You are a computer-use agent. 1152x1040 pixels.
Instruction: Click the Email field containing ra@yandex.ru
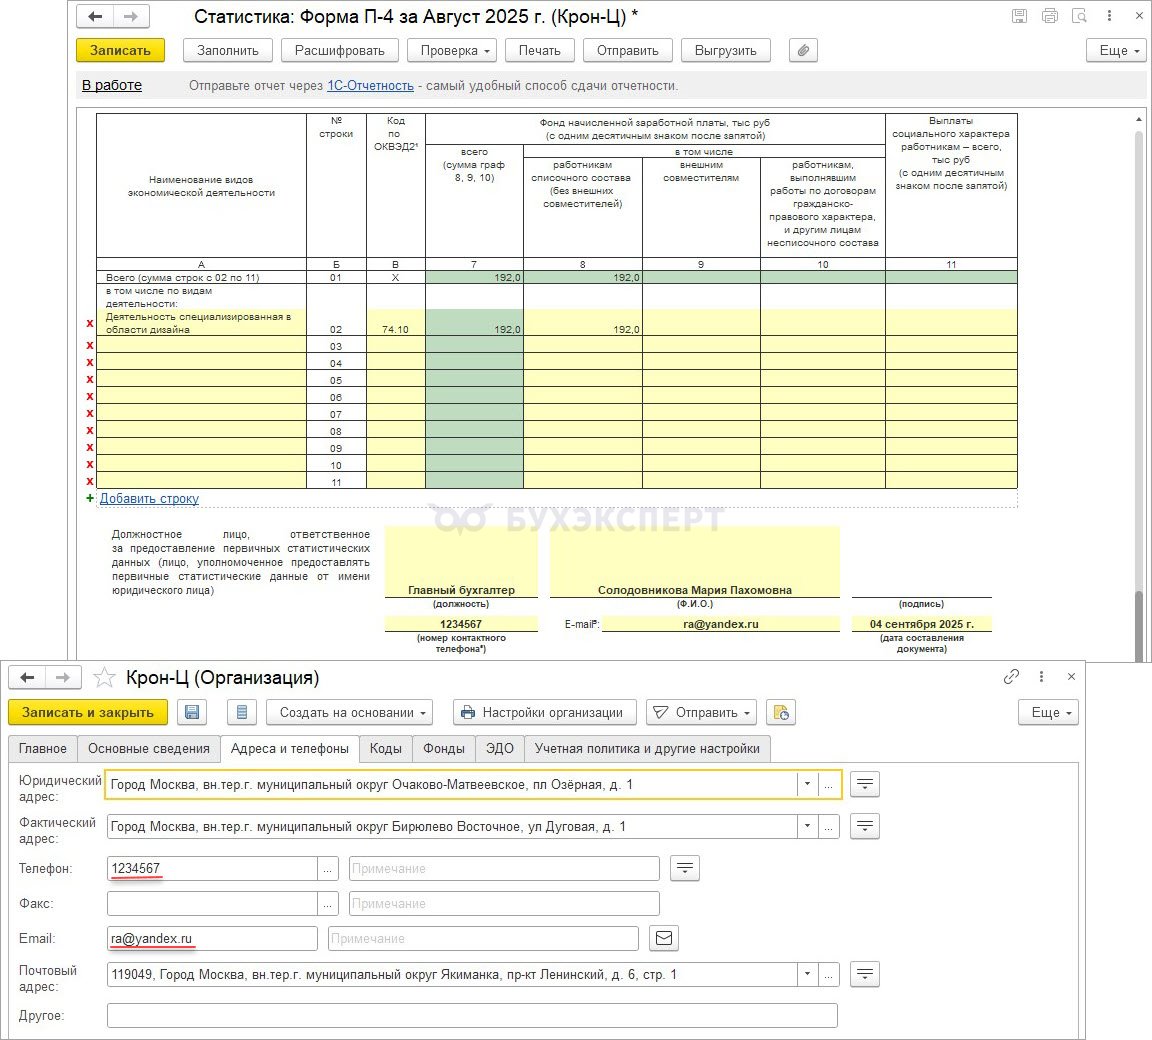point(212,938)
